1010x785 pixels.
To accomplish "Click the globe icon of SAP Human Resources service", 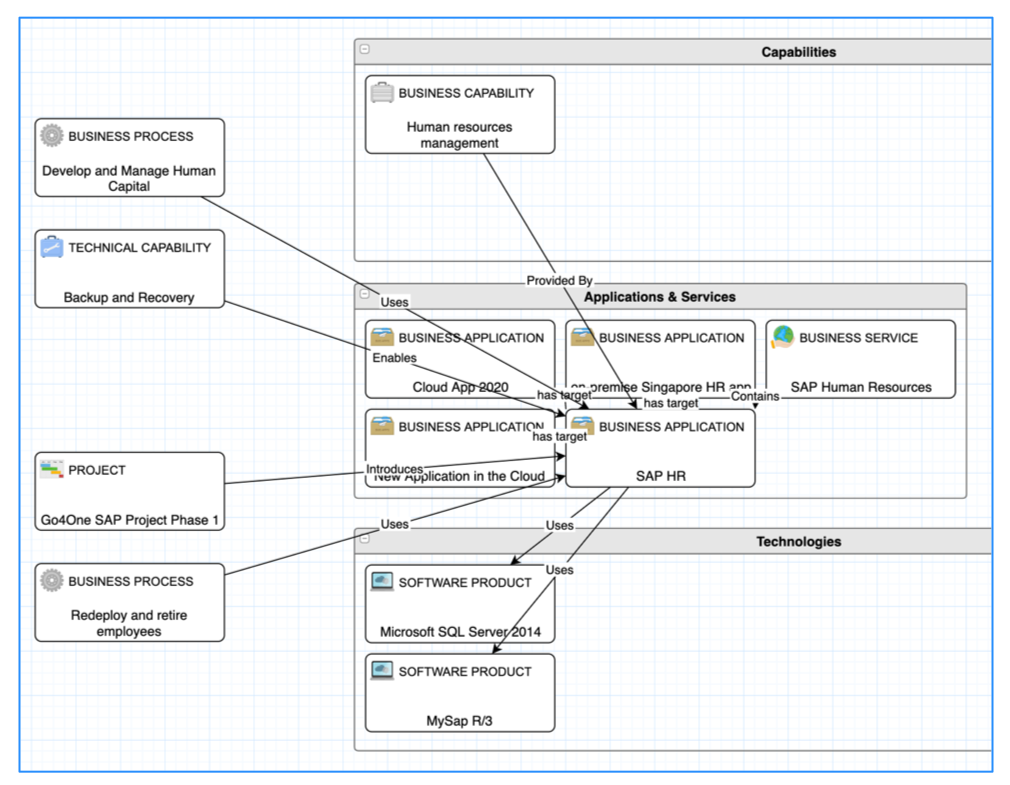I will [783, 337].
